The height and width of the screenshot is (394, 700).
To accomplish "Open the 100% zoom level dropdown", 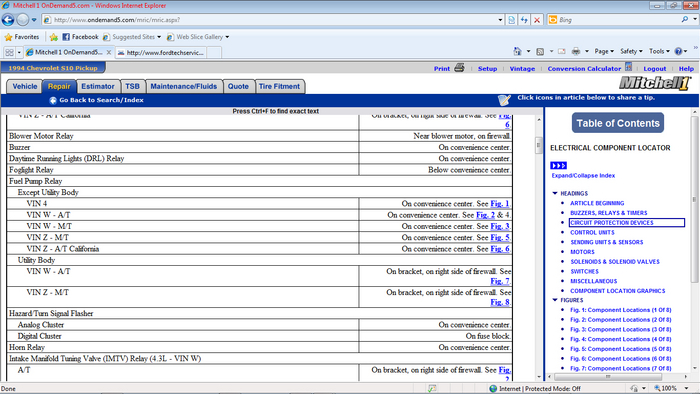I will click(686, 388).
